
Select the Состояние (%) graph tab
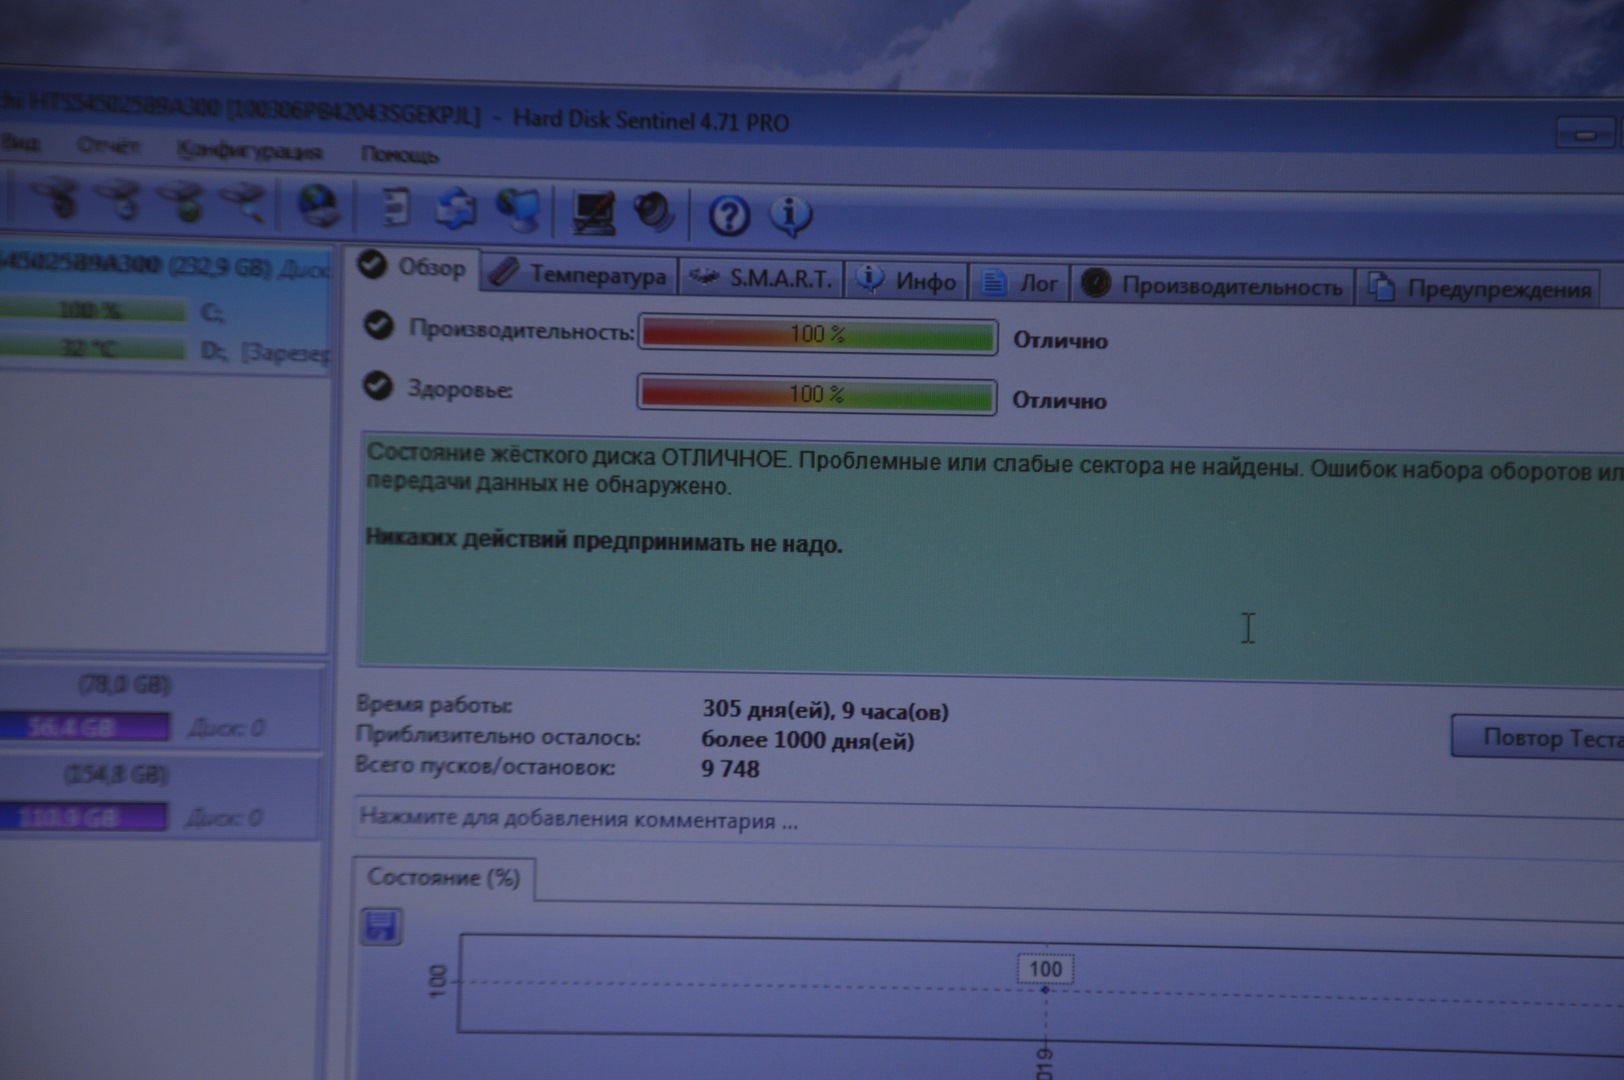click(x=443, y=878)
